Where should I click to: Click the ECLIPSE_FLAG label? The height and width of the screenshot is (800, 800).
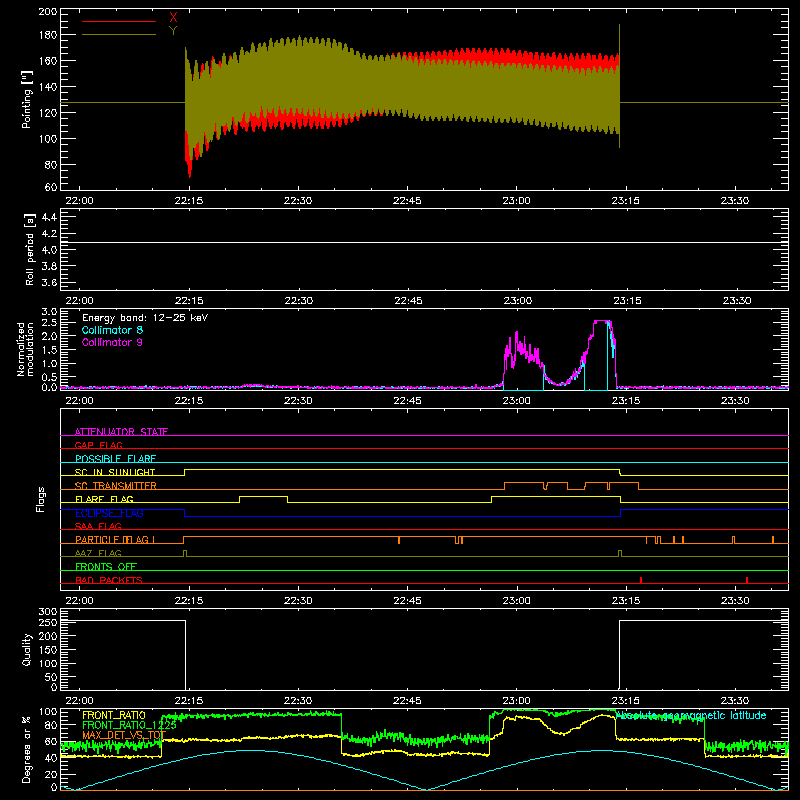[x=109, y=513]
